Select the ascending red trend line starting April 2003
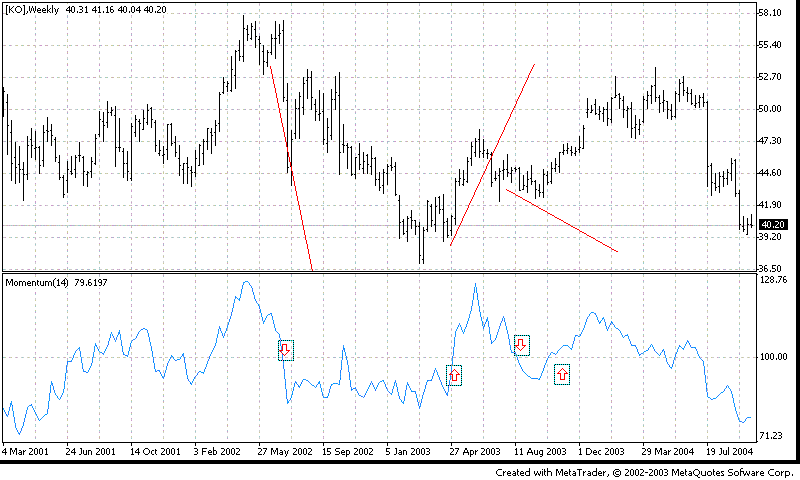 click(x=492, y=155)
